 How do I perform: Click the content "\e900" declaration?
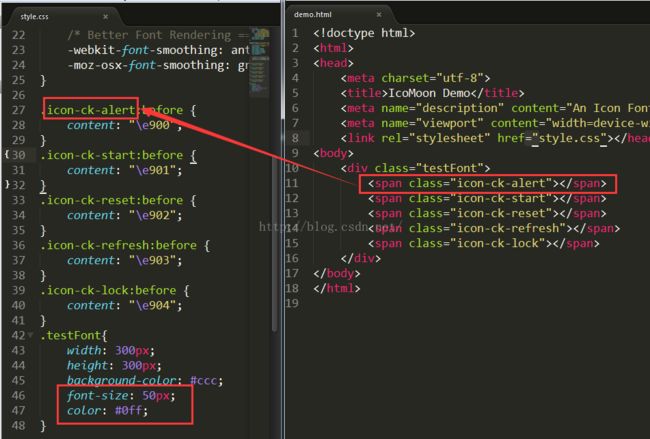124,125
